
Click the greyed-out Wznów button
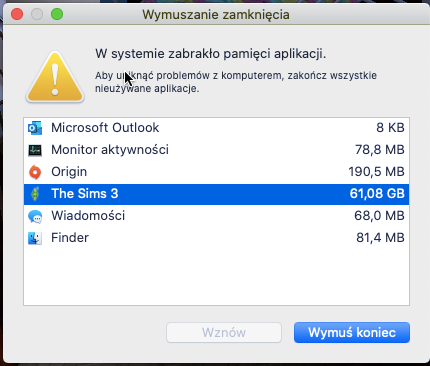(224, 332)
